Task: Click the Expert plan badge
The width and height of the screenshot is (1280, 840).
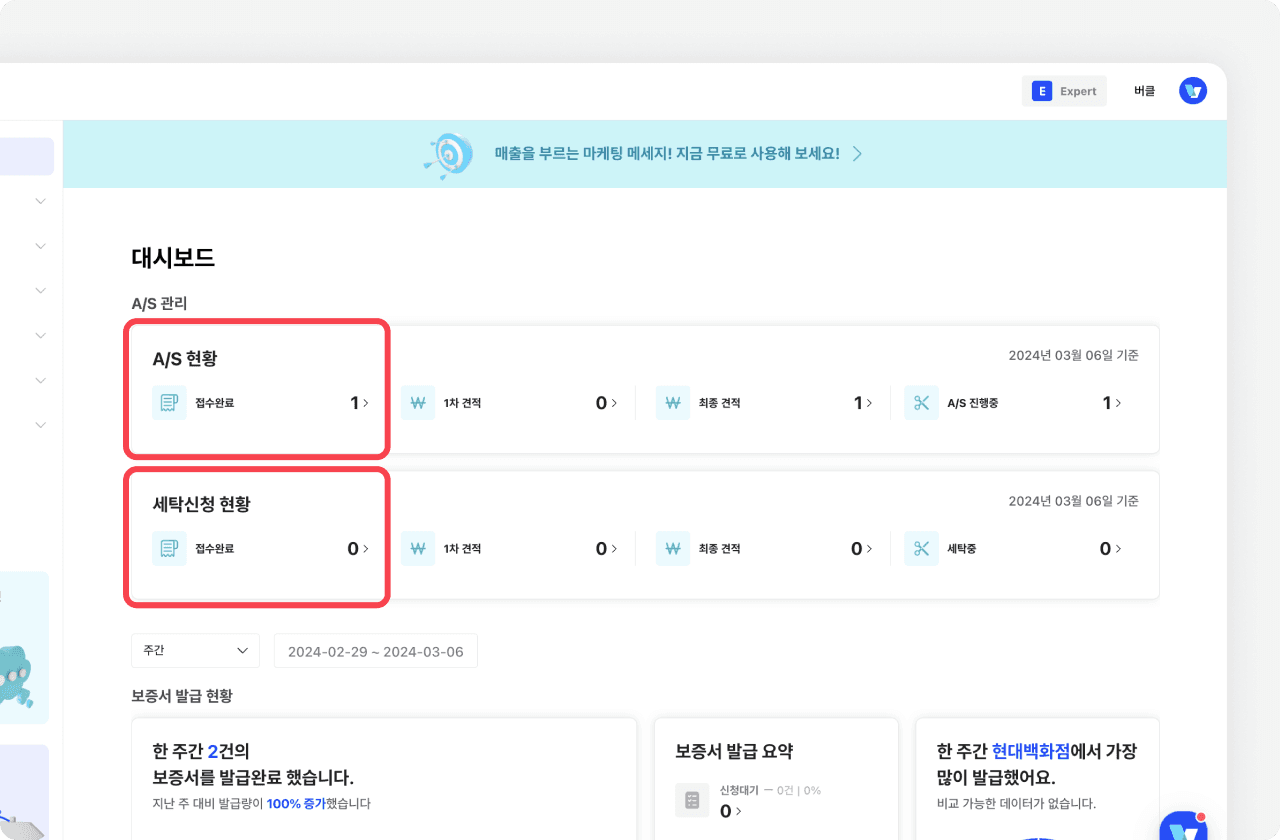Action: 1064,91
